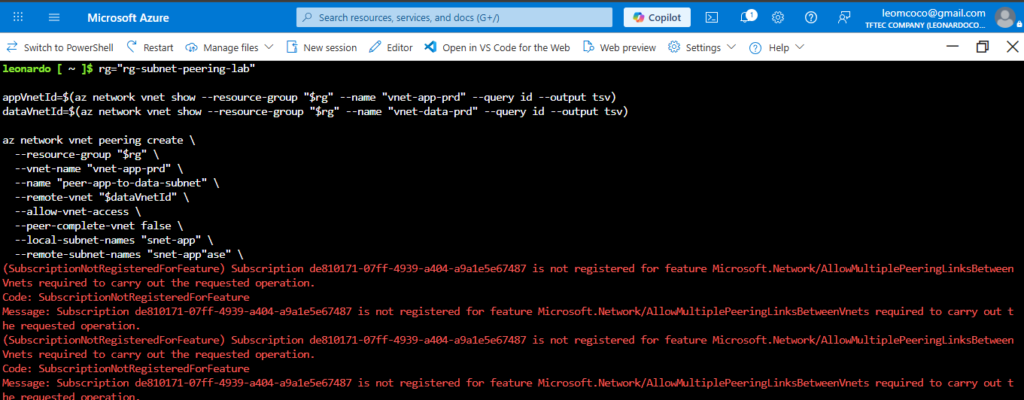Screen dimensions: 1024x400
Task: Open the leomcoco@gmail.com account menu
Action: tap(925, 18)
